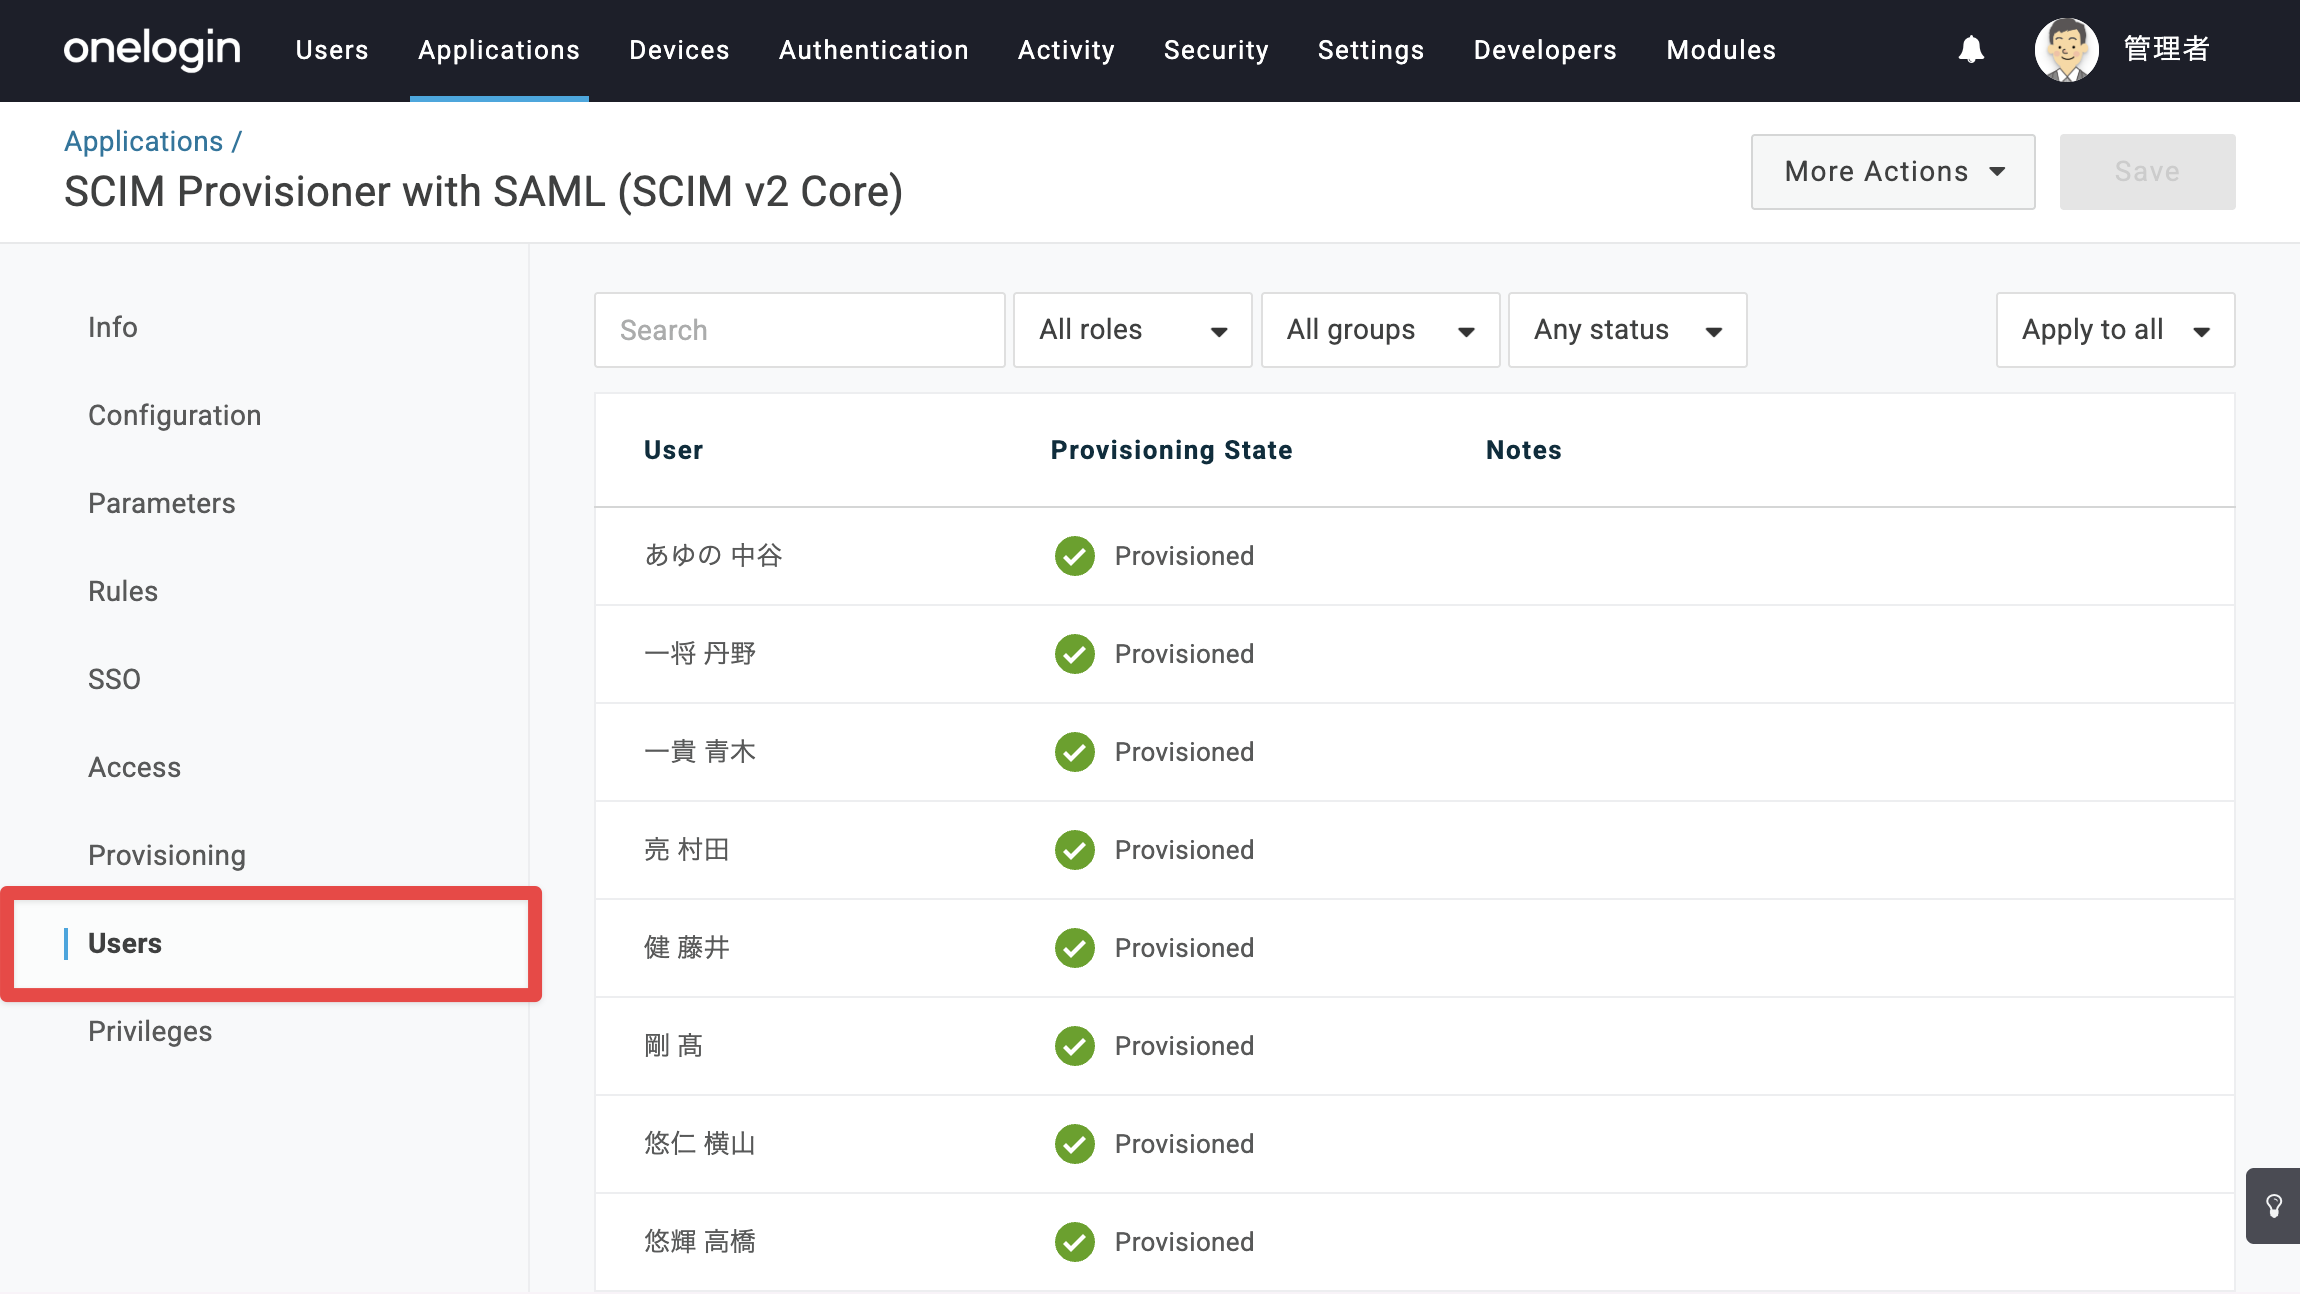This screenshot has width=2300, height=1294.
Task: Switch to the Info side tab
Action: coord(113,328)
